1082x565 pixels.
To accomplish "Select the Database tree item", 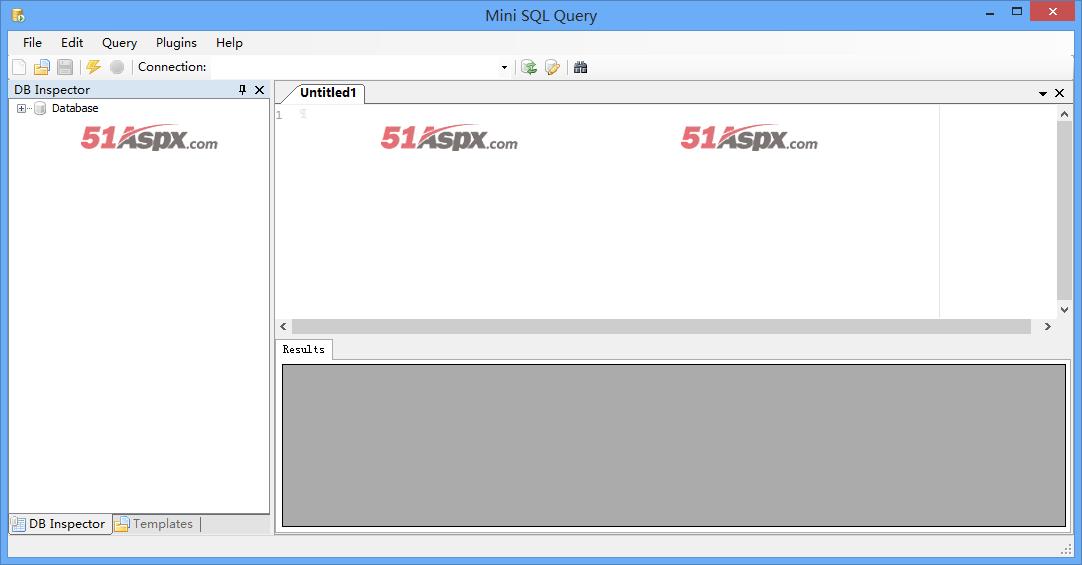I will tap(75, 108).
